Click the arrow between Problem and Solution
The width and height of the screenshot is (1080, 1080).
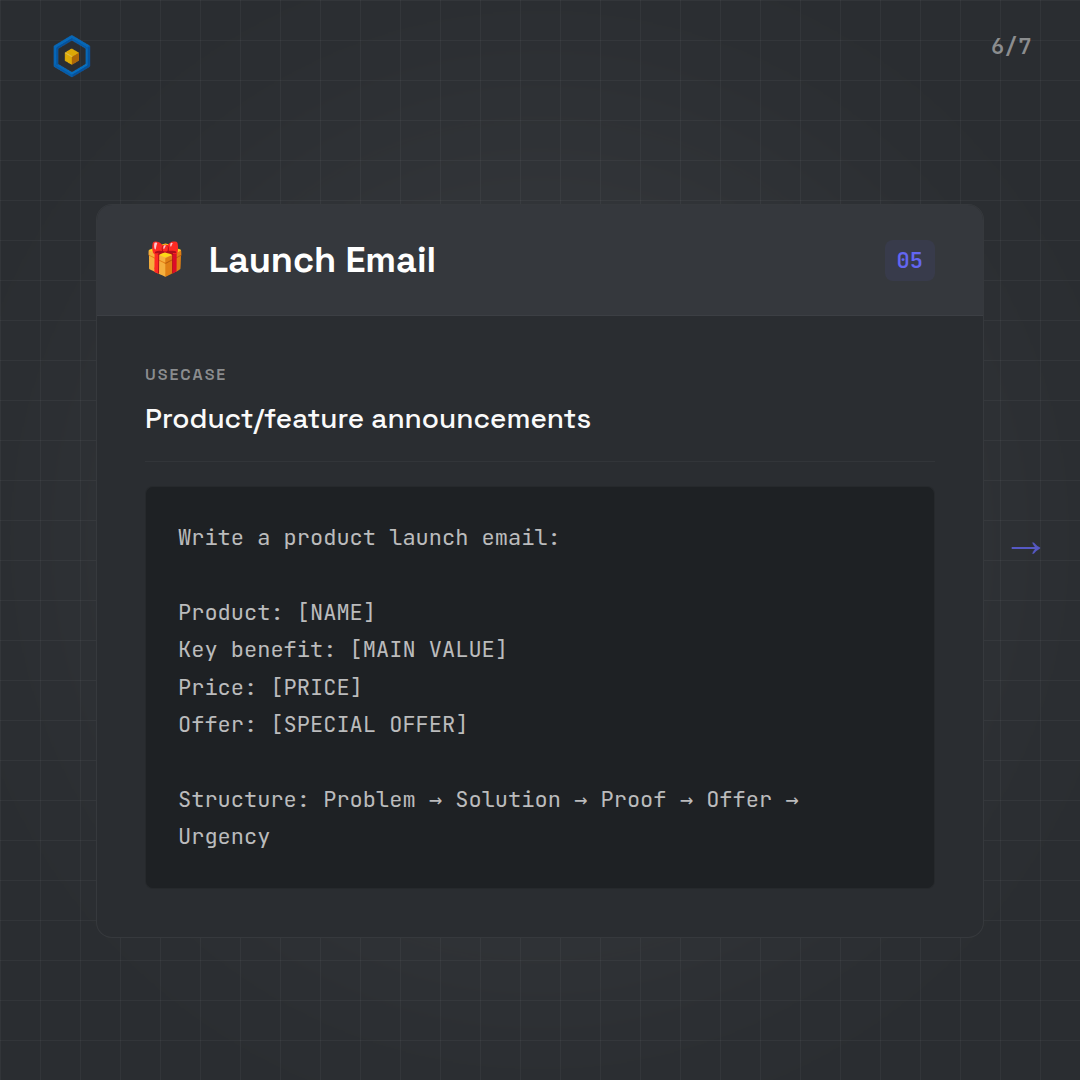tap(435, 800)
